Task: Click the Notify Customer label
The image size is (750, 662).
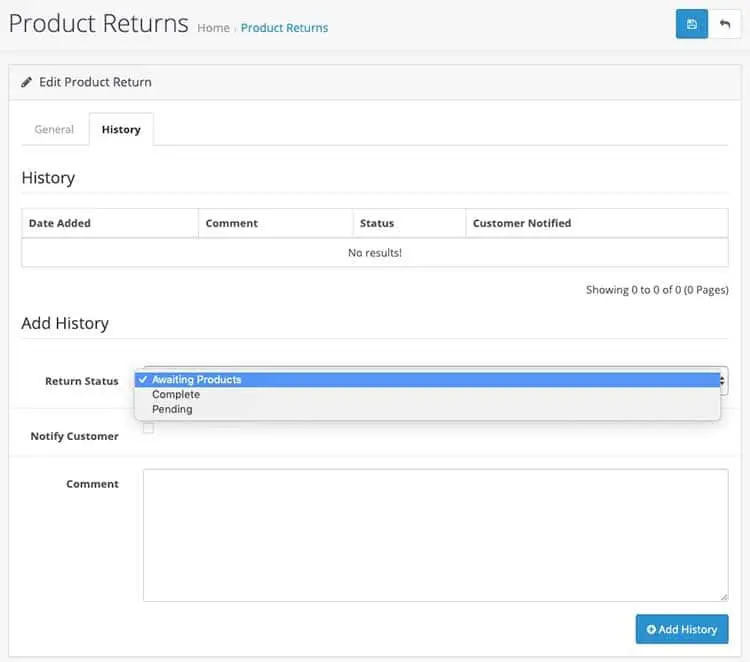Action: click(x=75, y=436)
